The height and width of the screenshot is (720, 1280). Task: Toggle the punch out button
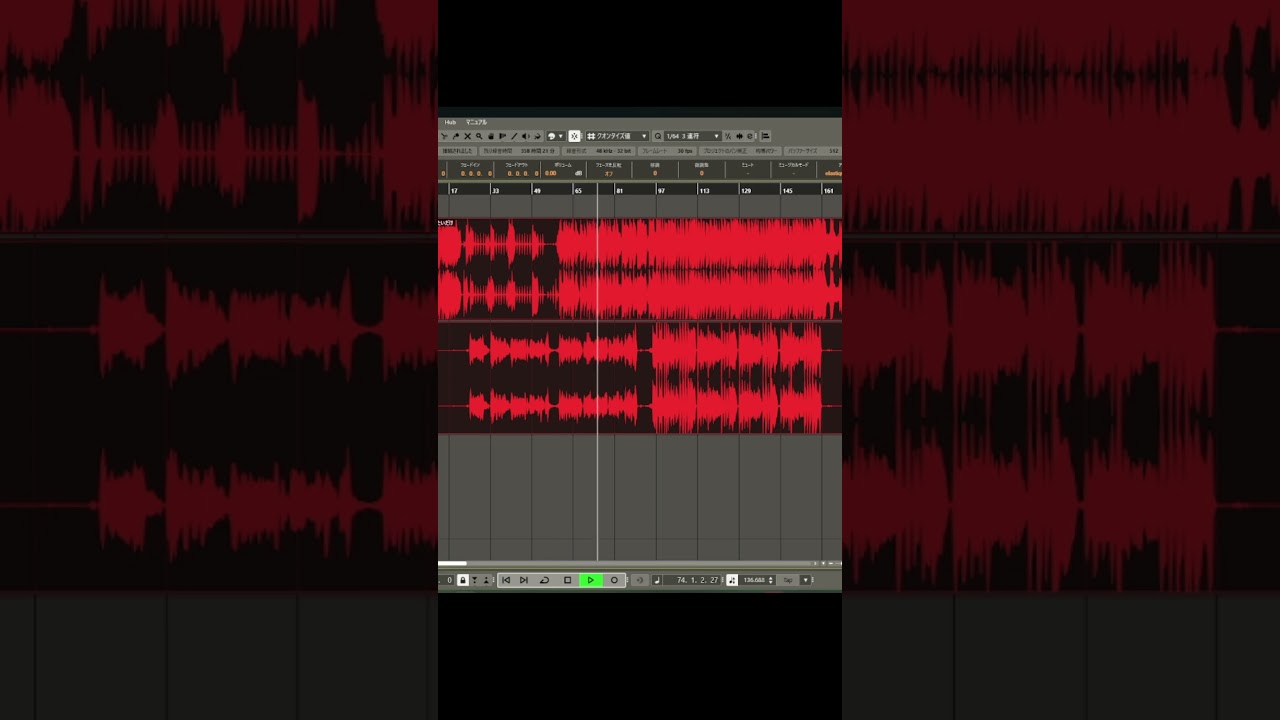click(486, 580)
